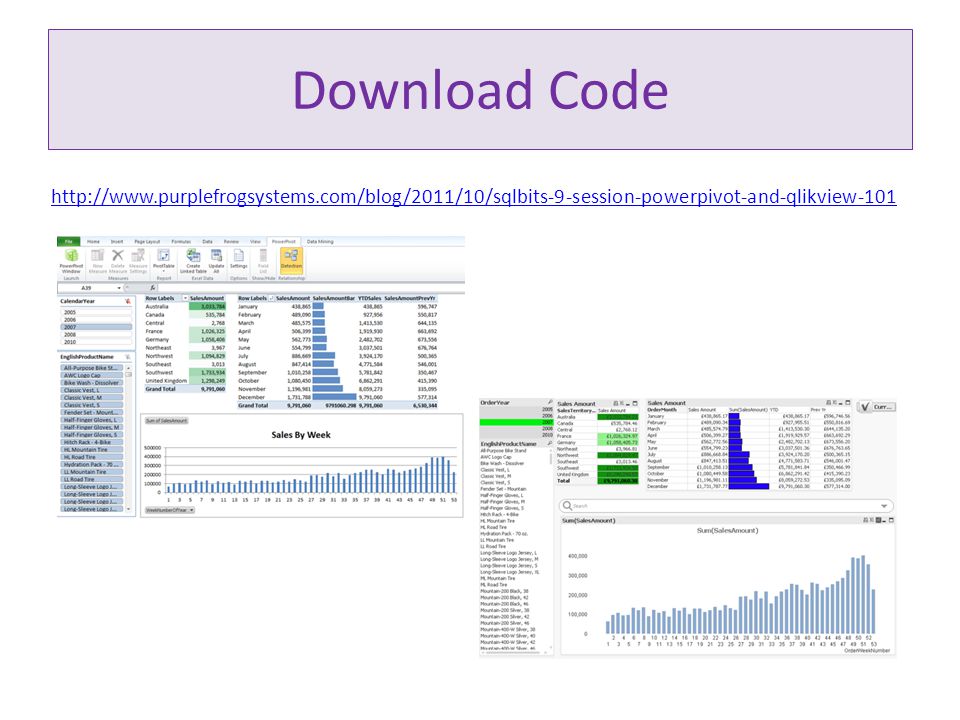
Task: Switch to the Formulas ribbon tab
Action: click(181, 242)
